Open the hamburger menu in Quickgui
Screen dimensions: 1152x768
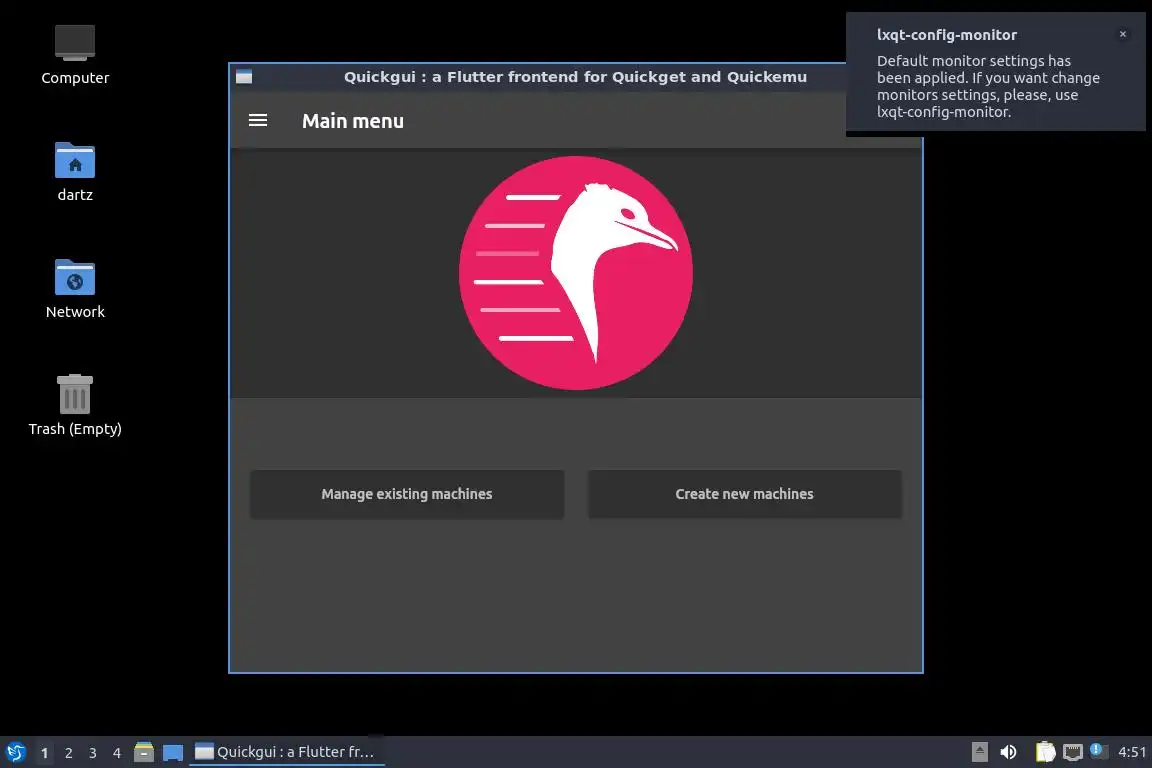(x=258, y=121)
